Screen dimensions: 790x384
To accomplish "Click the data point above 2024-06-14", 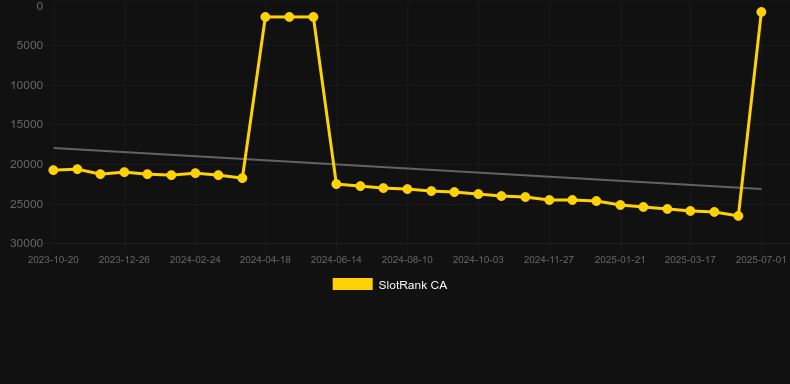I will pos(337,184).
